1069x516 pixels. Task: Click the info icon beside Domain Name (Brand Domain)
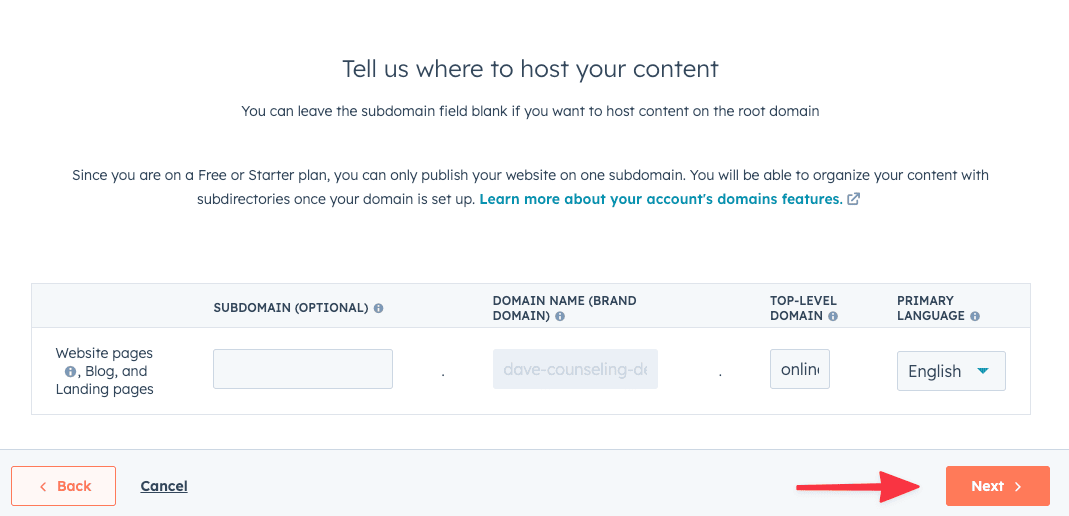pyautogui.click(x=560, y=316)
